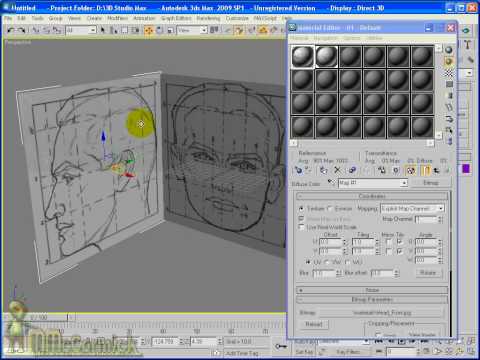Click the Undo arrow in main toolbar
This screenshot has width=480, height=360.
coord(11,30)
